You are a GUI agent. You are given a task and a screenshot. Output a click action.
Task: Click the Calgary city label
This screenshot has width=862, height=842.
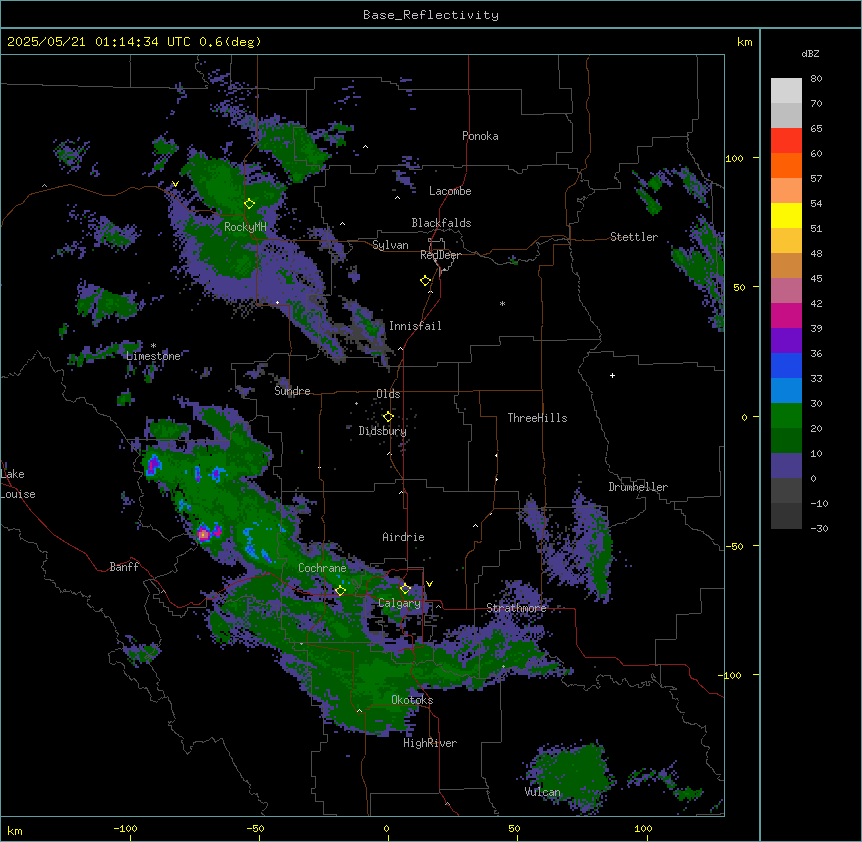pos(399,603)
